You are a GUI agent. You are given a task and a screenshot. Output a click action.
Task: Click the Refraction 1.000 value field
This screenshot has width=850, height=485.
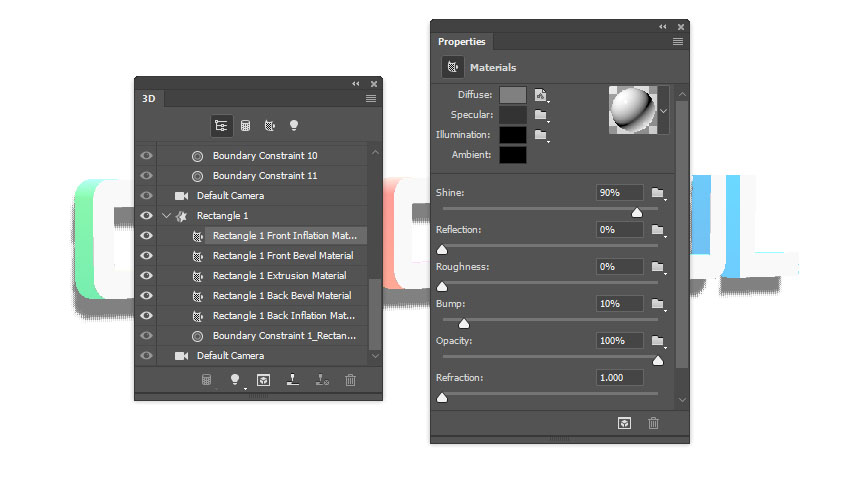coord(620,378)
